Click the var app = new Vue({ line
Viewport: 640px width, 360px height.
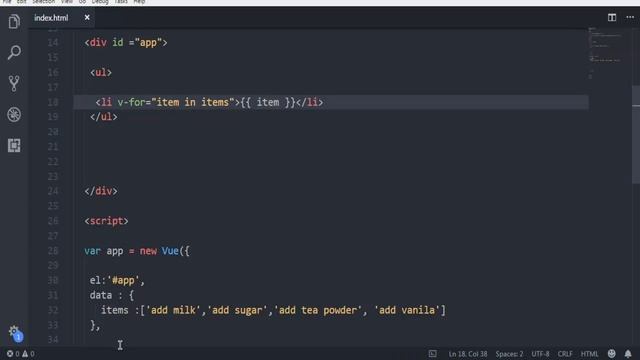pos(137,251)
